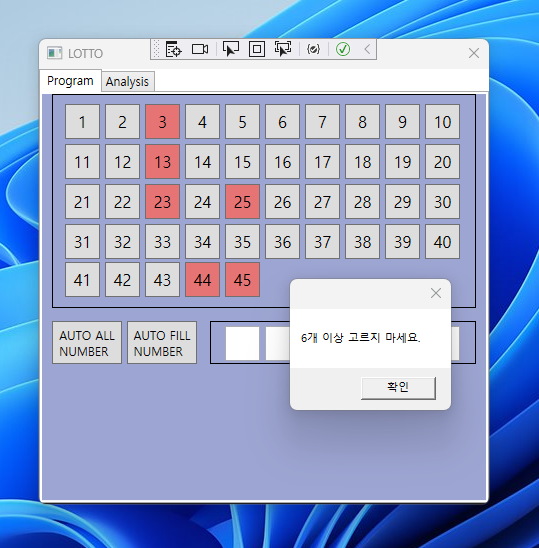Click AUTO FILL NUMBER button
The width and height of the screenshot is (539, 548).
point(162,342)
